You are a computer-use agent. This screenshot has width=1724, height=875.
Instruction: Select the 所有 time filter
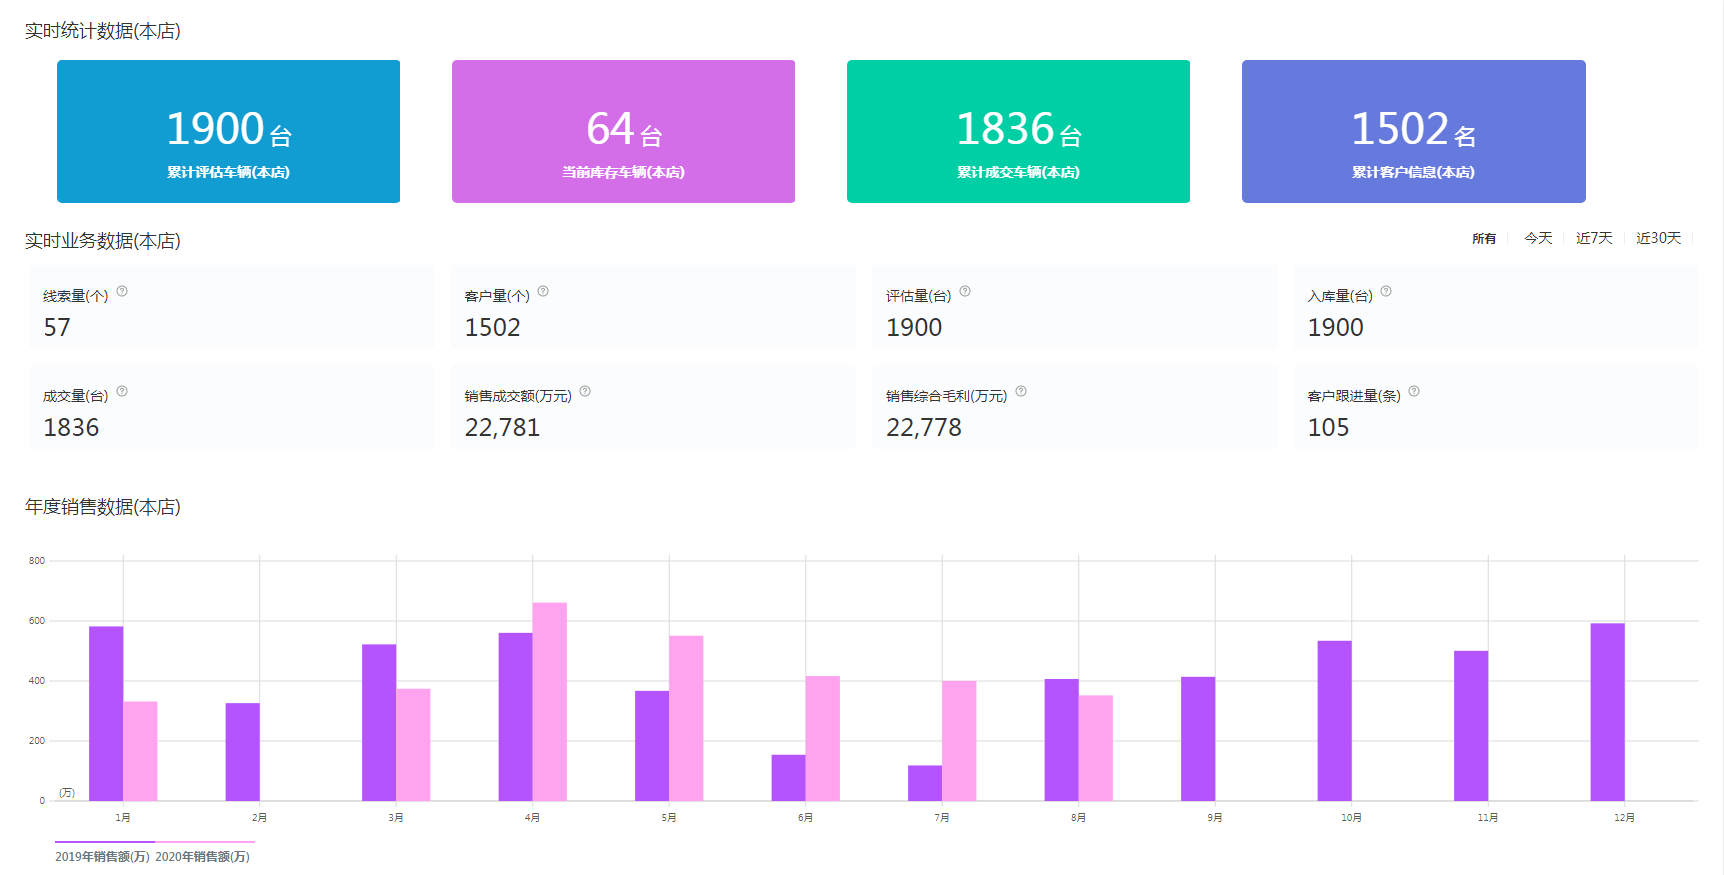[x=1484, y=239]
